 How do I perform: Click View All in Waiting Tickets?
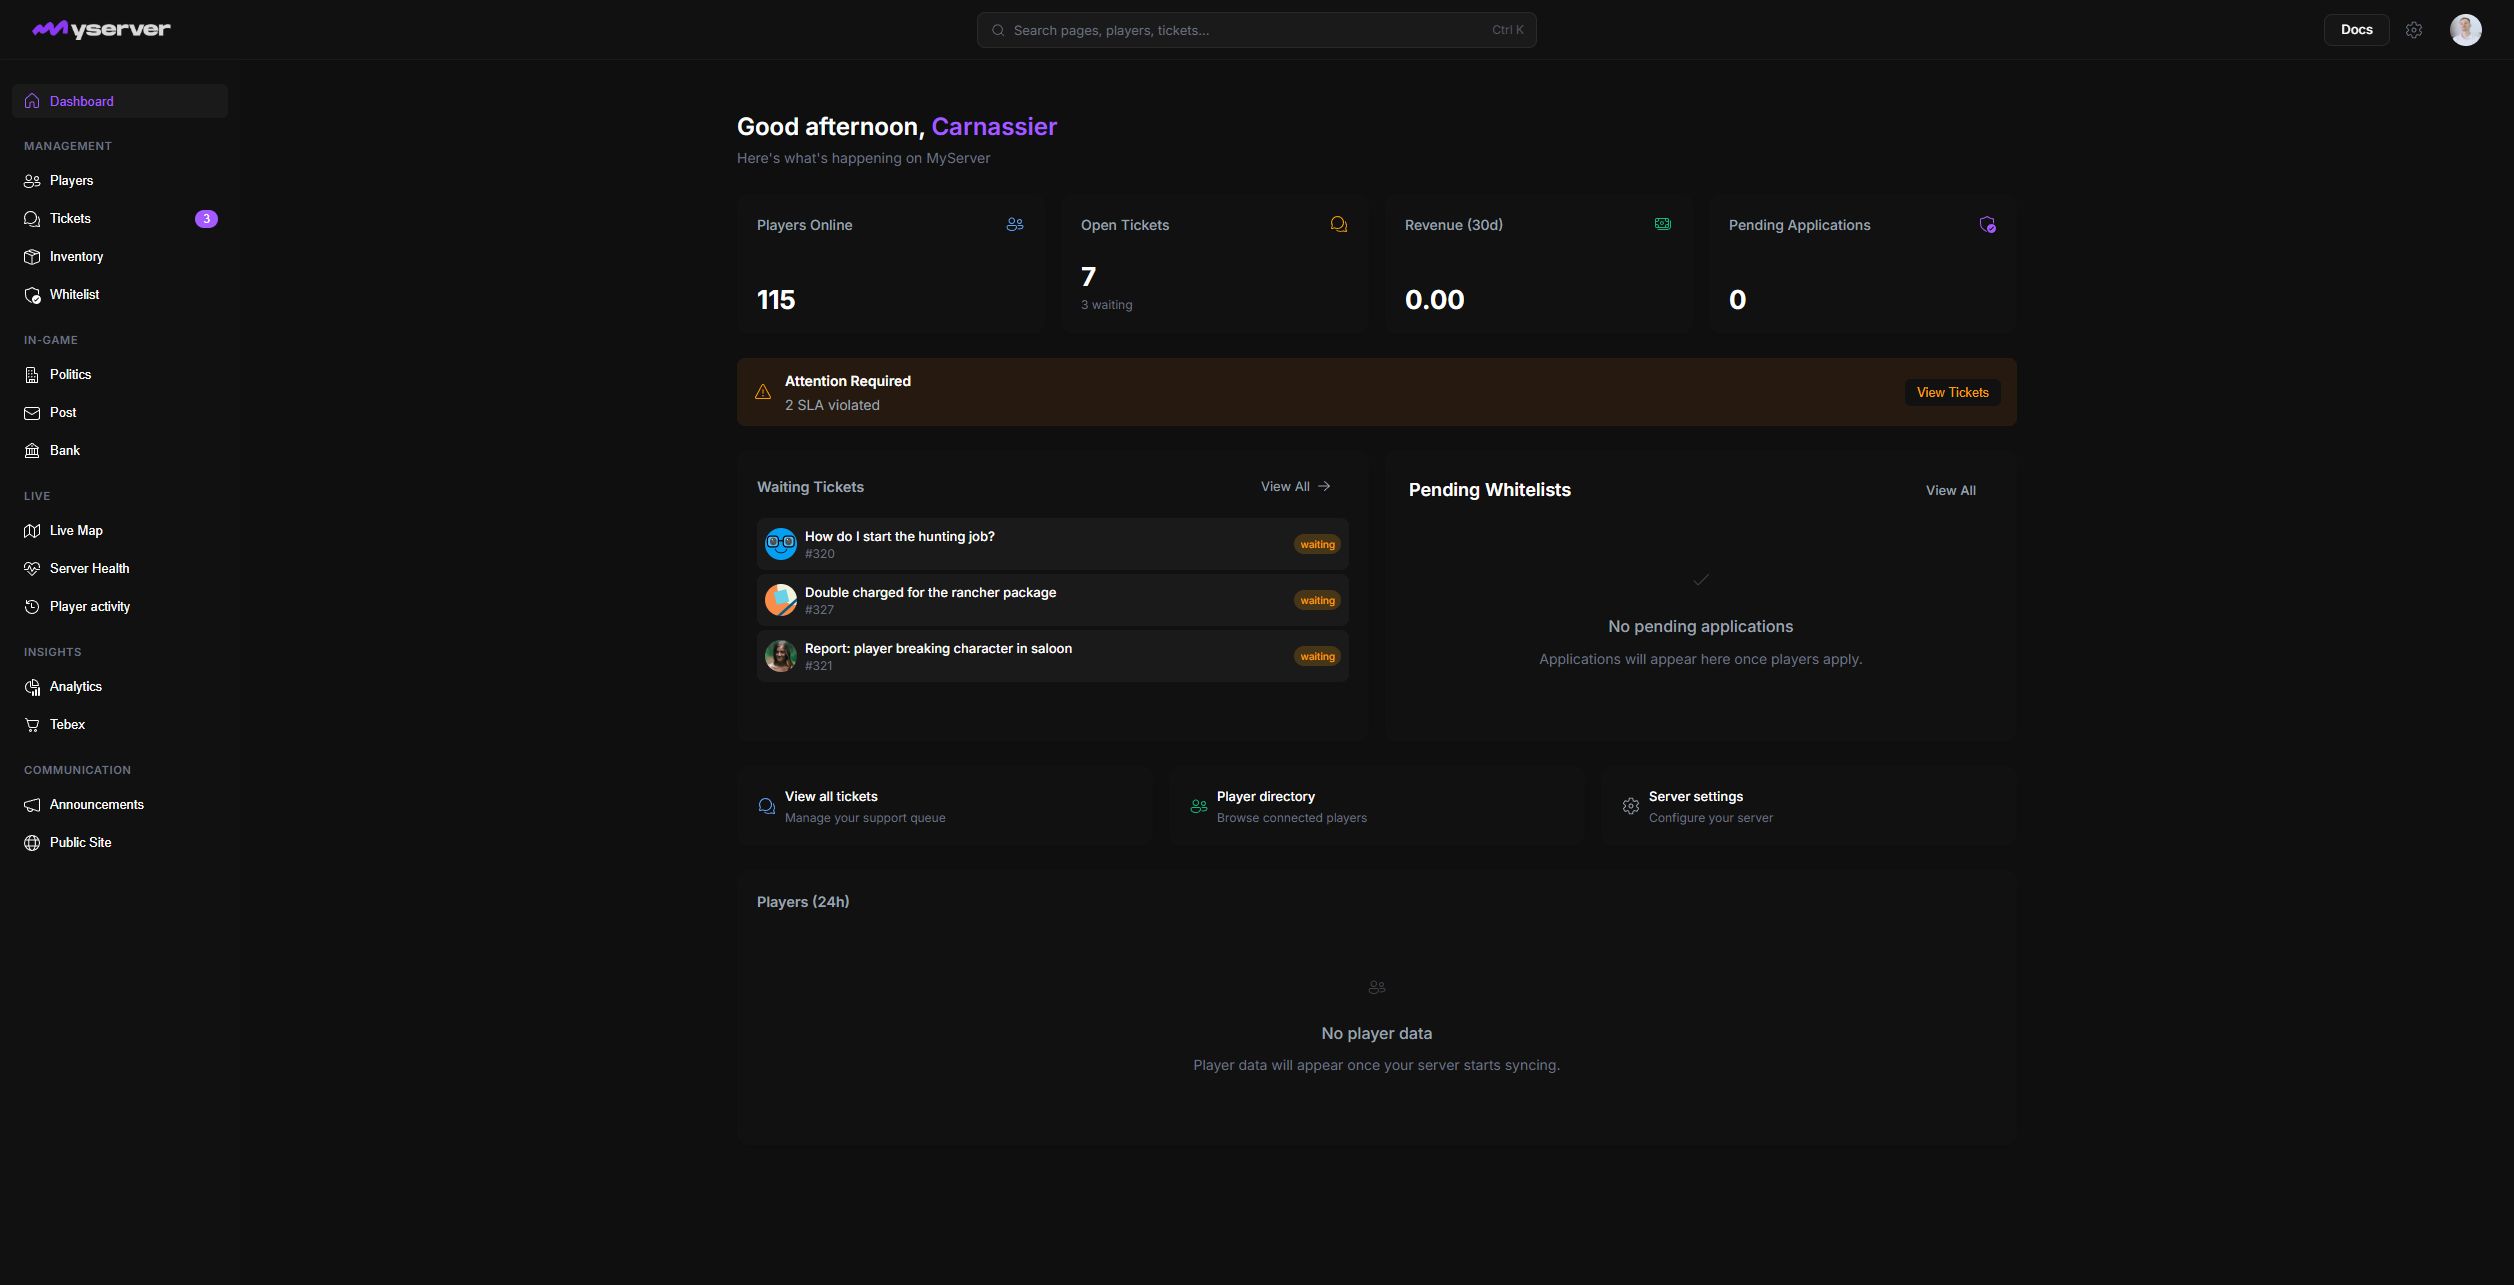1295,487
